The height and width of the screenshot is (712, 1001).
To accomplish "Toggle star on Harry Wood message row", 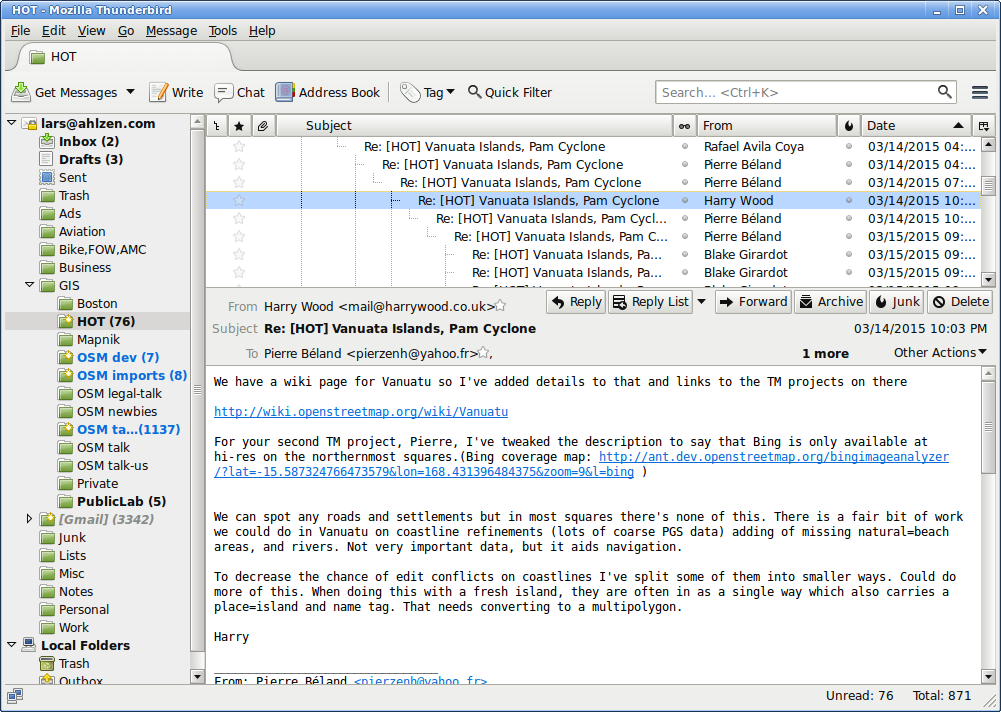I will click(239, 201).
